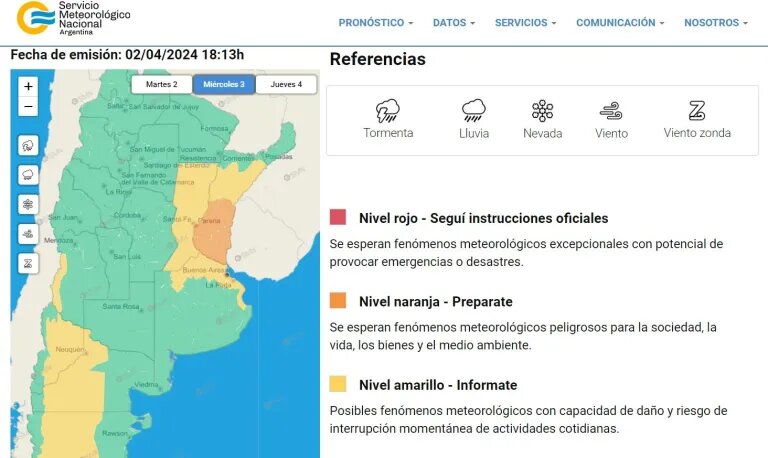Click the orange Nivel naranja color swatch

[338, 301]
